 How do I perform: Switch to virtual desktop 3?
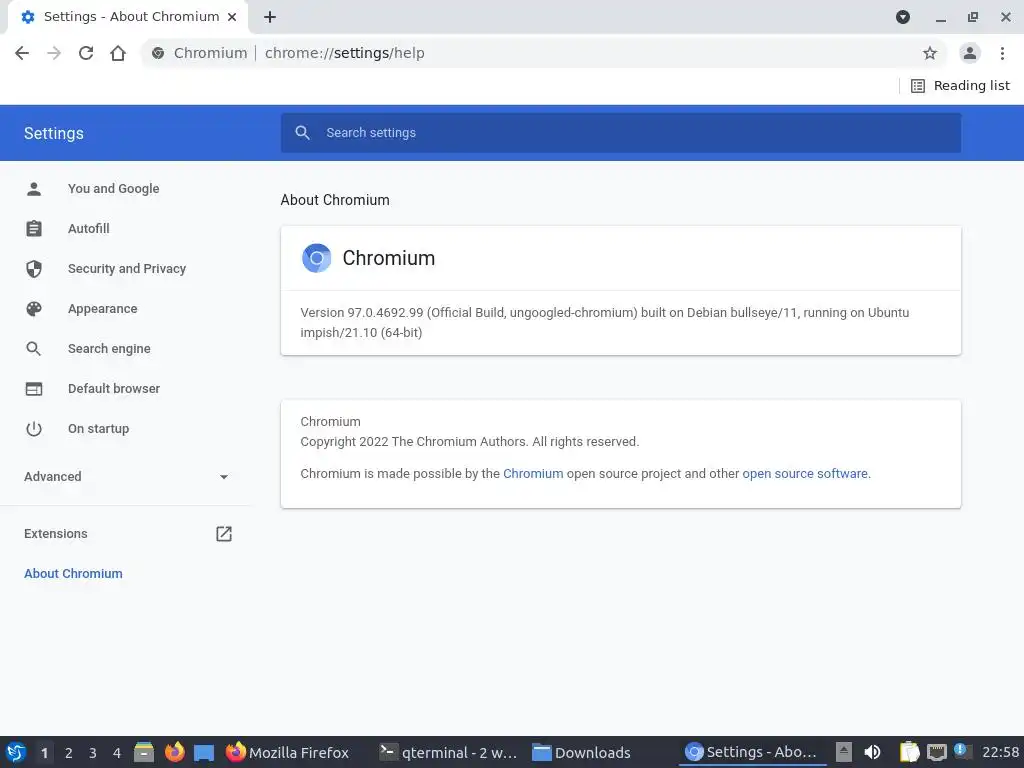tap(93, 753)
